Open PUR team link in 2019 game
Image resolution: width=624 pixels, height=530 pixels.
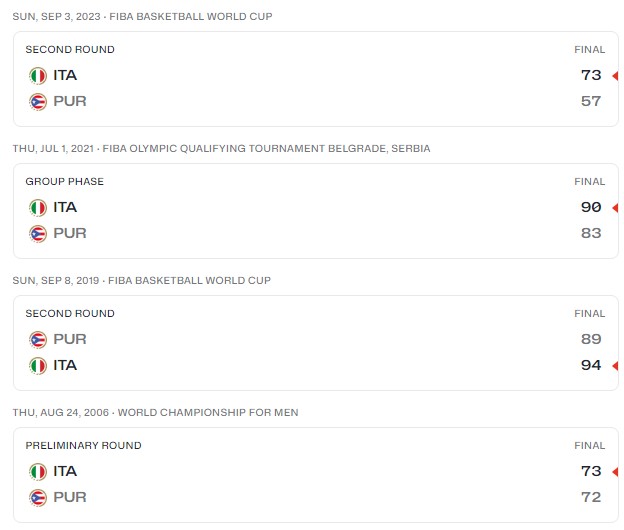69,339
